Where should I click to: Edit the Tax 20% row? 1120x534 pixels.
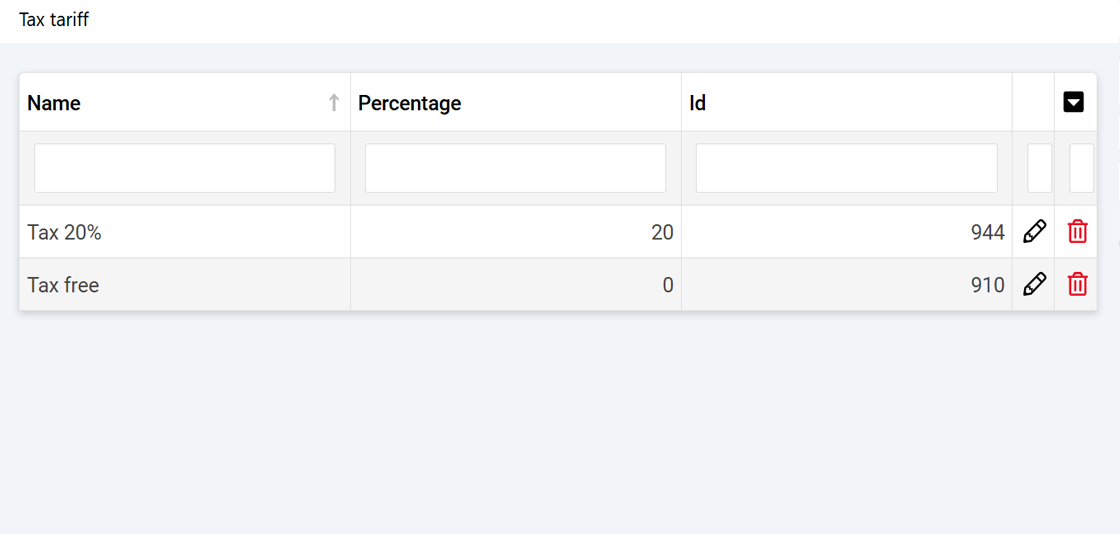click(1034, 232)
